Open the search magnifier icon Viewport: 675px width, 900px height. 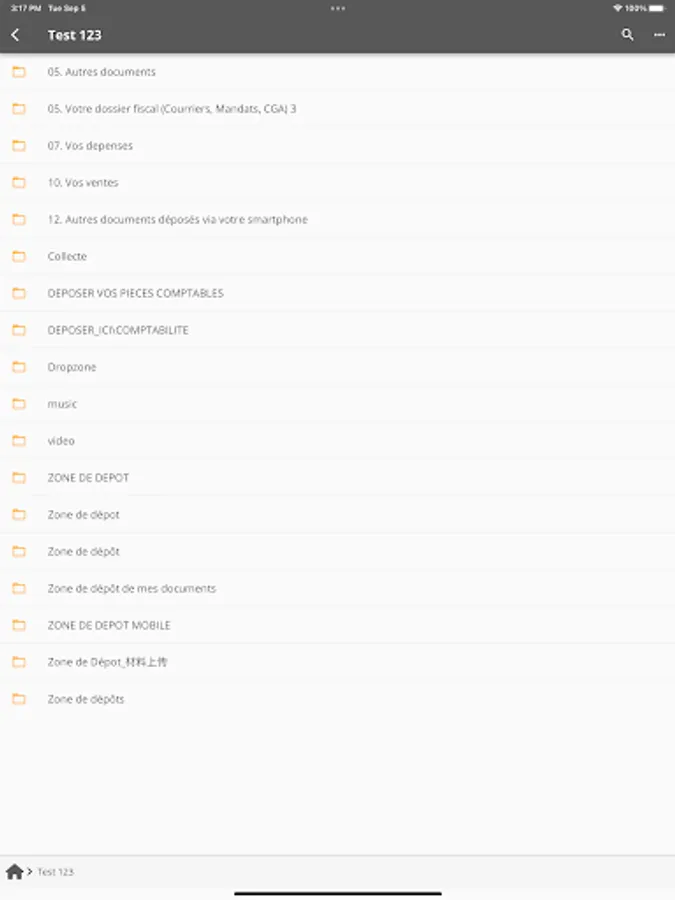(627, 35)
